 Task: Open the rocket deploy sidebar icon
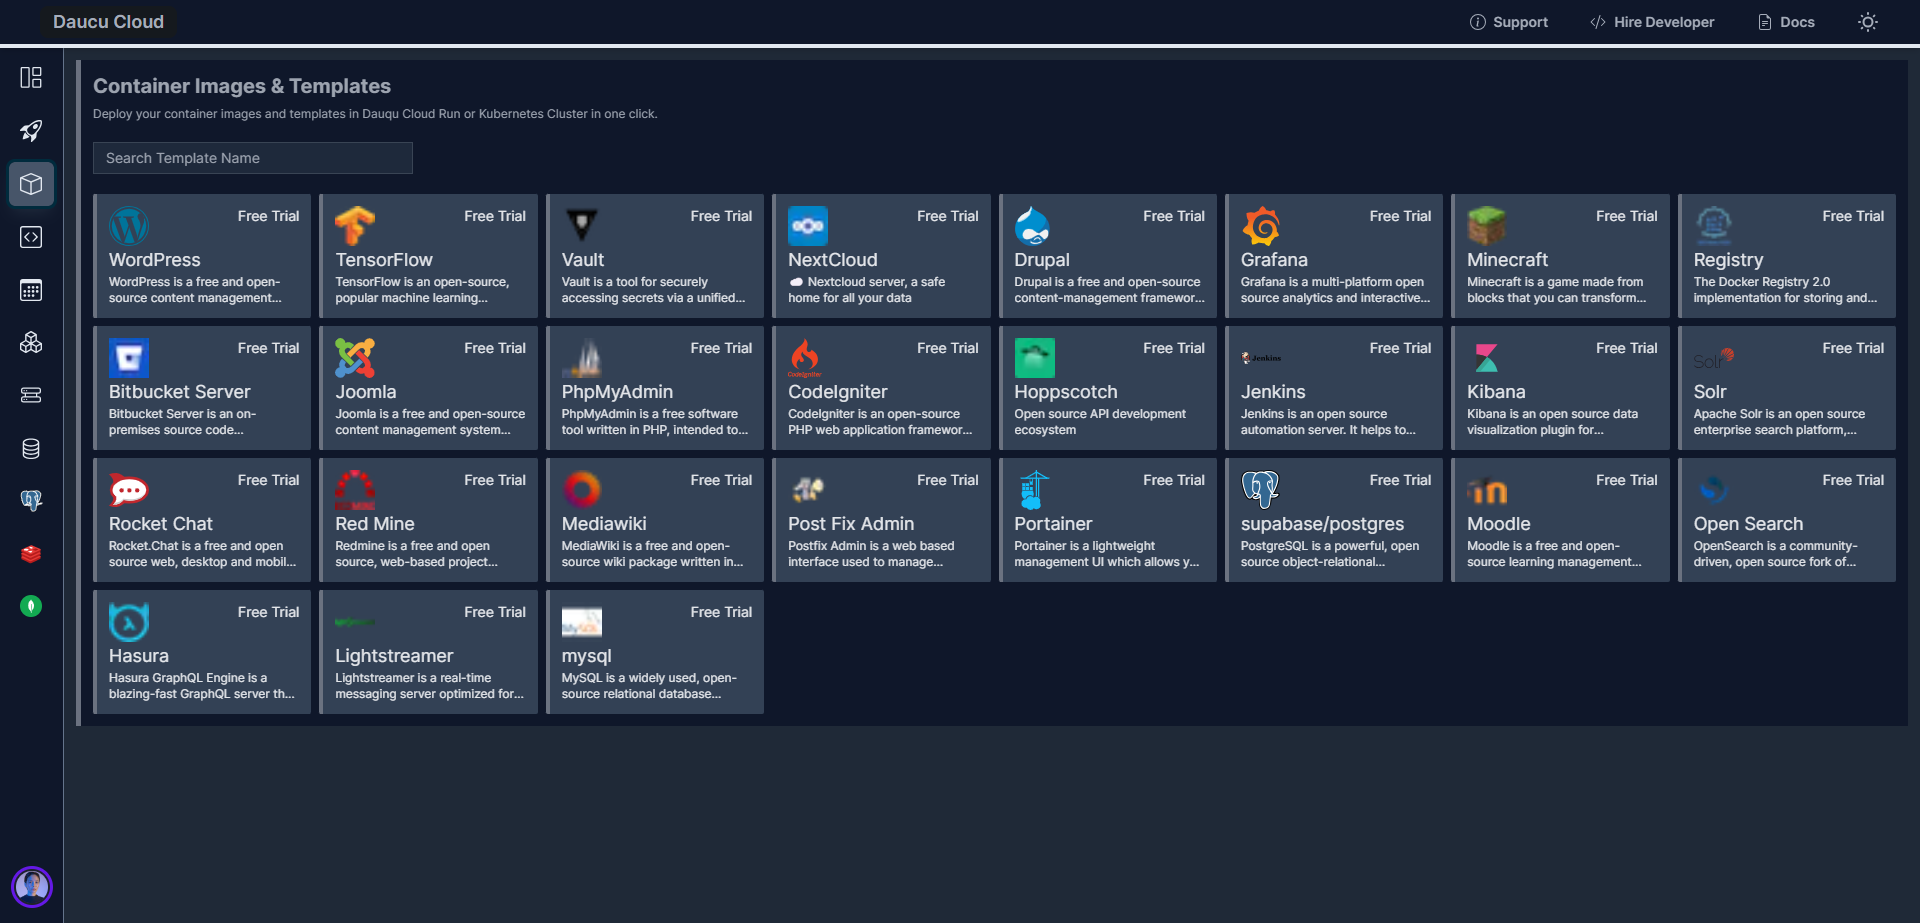pyautogui.click(x=31, y=131)
